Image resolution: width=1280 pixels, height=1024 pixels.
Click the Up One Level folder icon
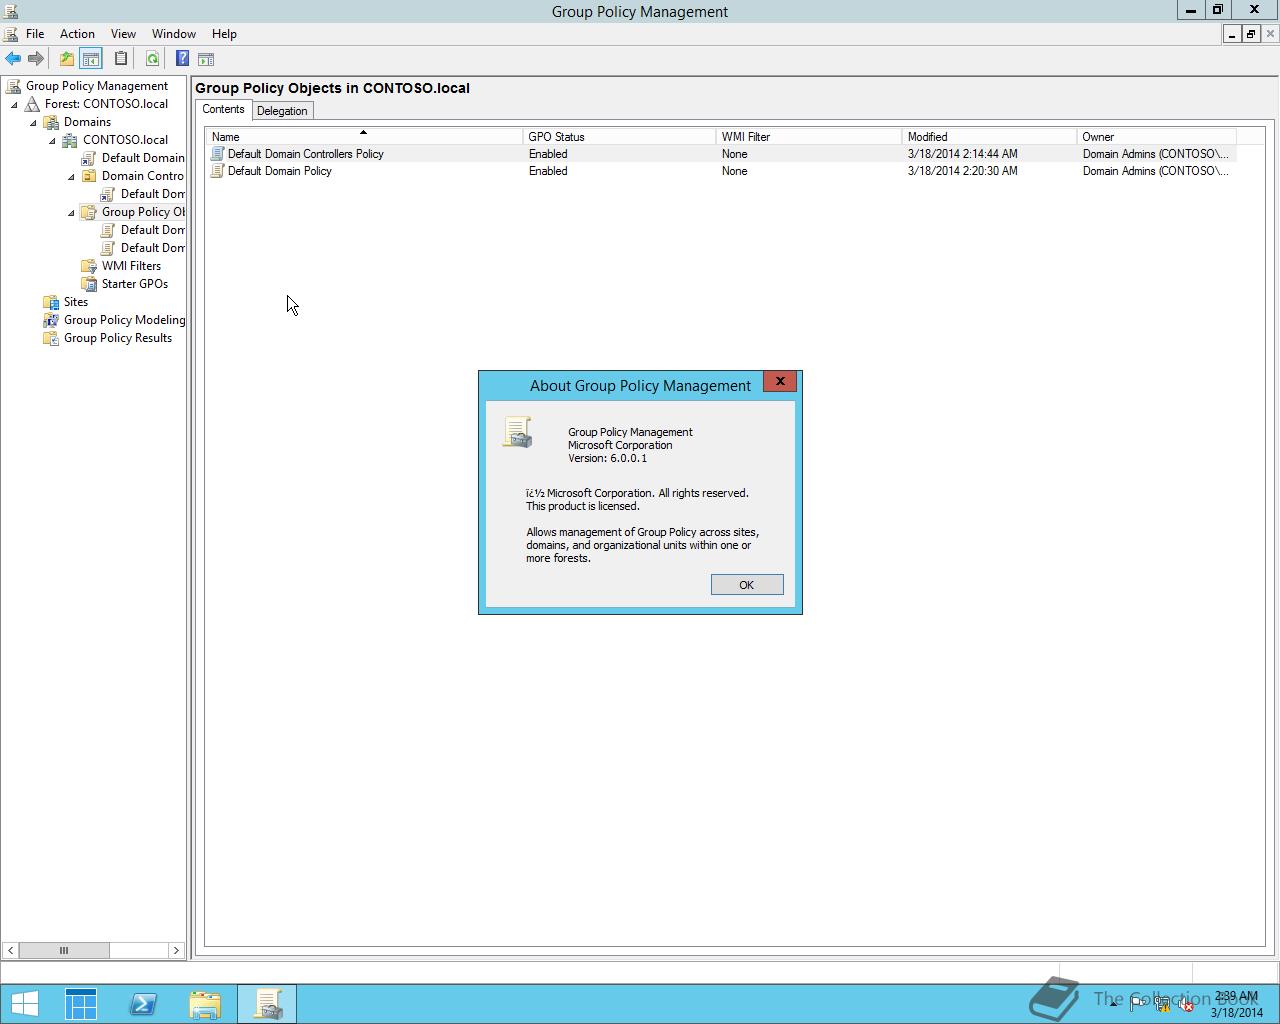(66, 59)
